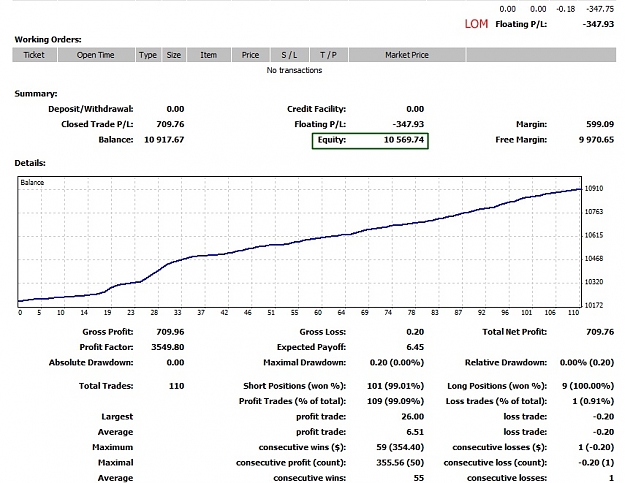Image resolution: width=625 pixels, height=483 pixels.
Task: Click the average profit trade value 6.51
Action: coord(415,432)
